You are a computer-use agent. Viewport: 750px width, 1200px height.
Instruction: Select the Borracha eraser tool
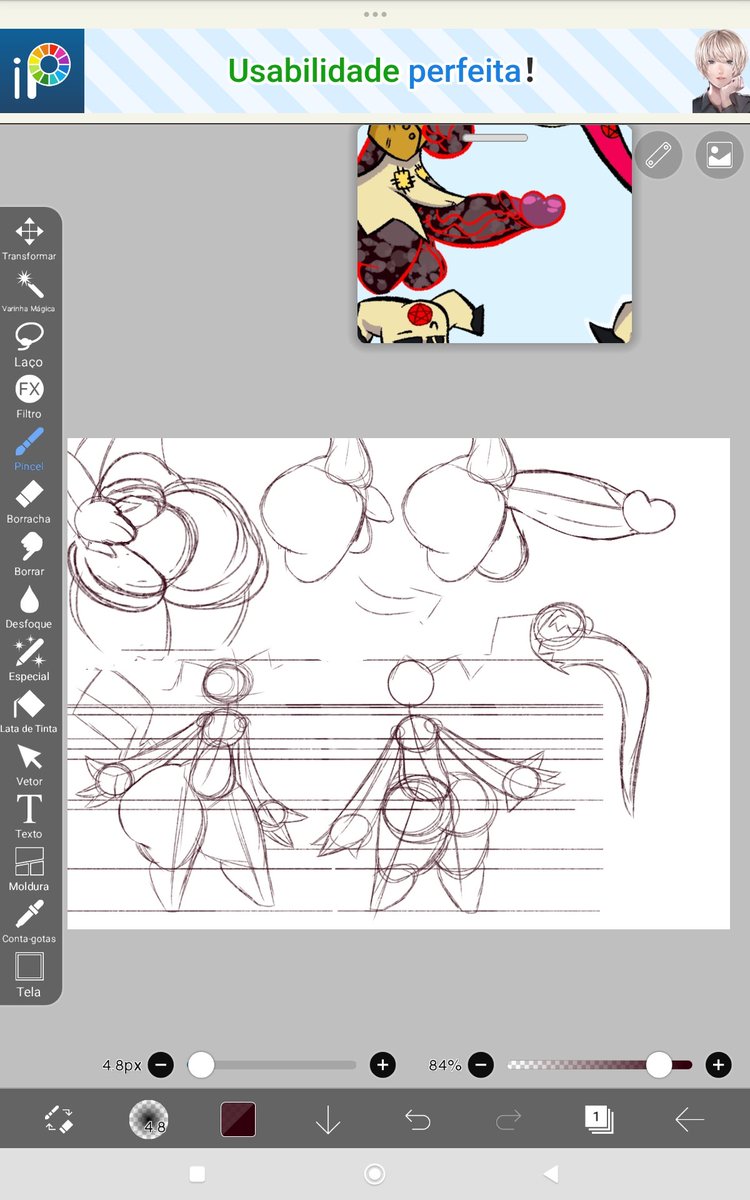pyautogui.click(x=29, y=501)
